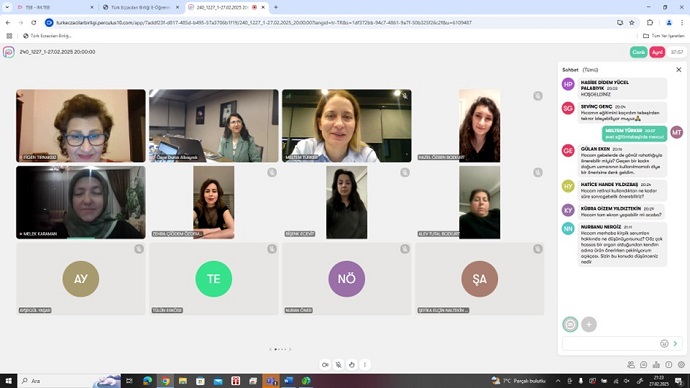Open the three-dot more options menu
The height and width of the screenshot is (388, 690).
pos(365,365)
